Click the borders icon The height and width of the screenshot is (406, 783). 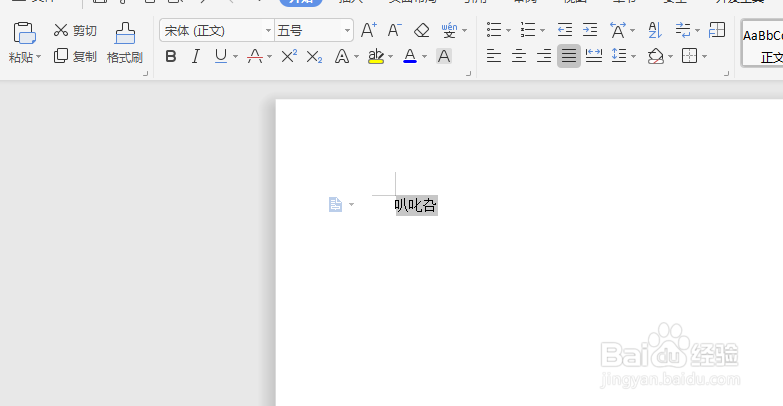(x=690, y=56)
